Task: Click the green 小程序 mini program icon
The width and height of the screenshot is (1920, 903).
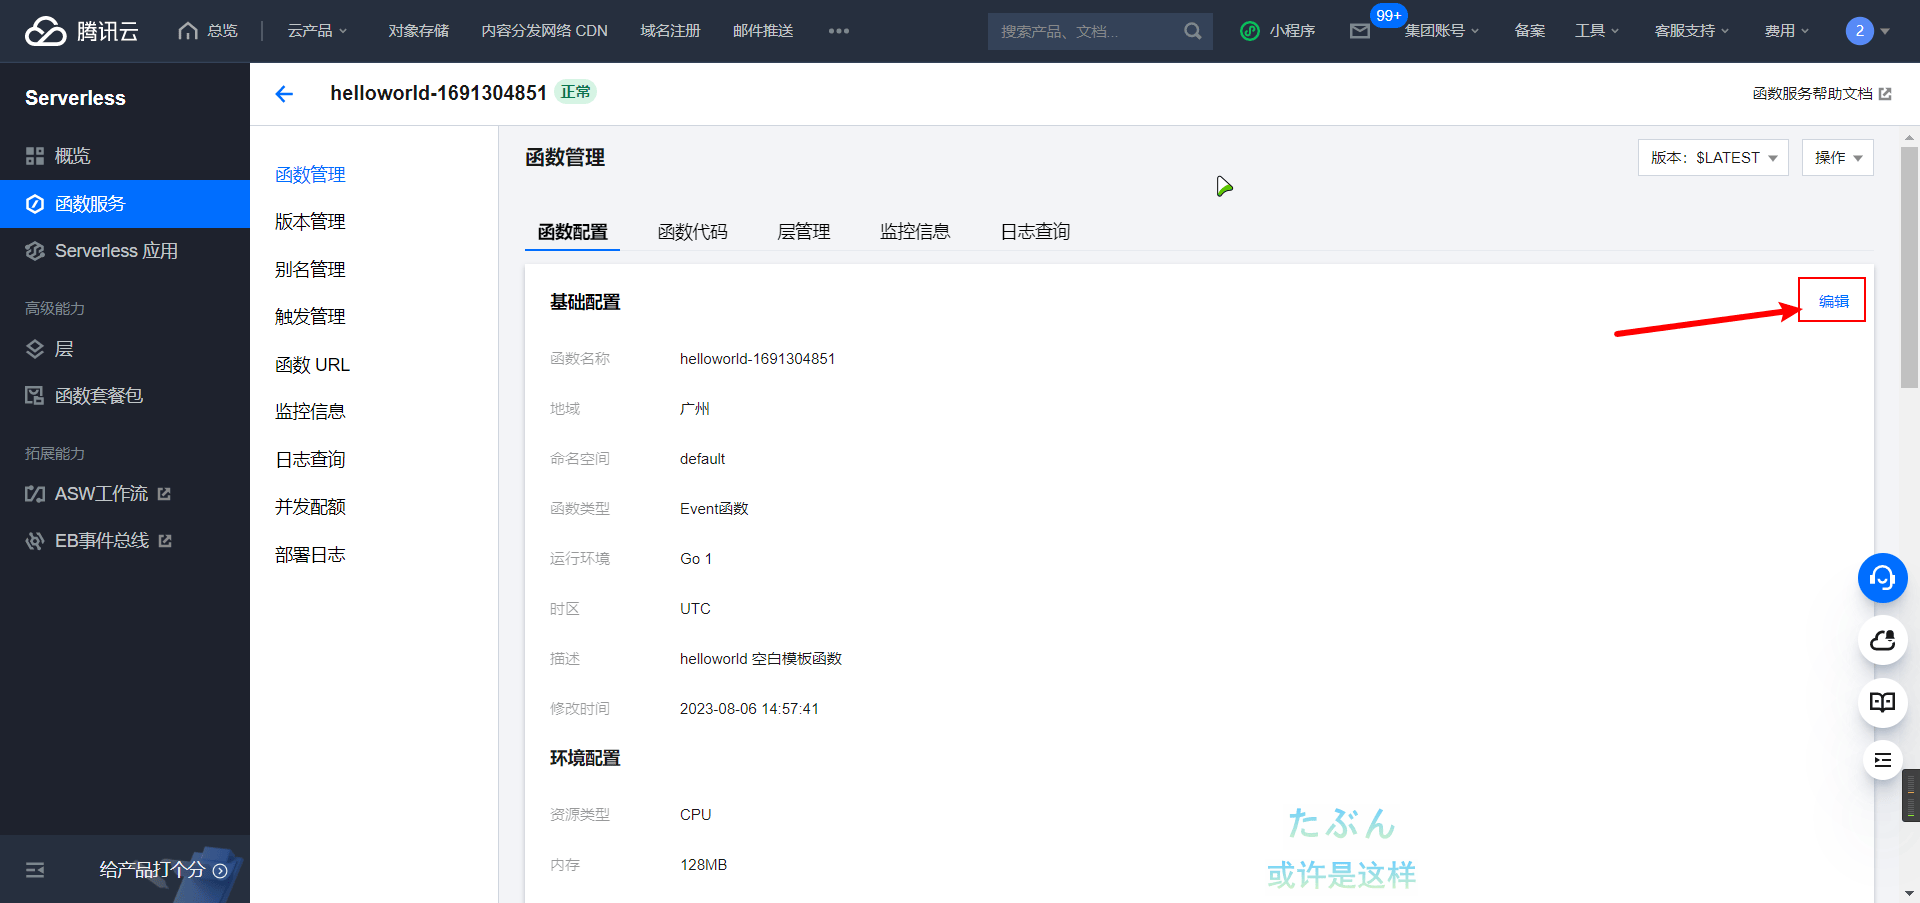Action: 1249,31
